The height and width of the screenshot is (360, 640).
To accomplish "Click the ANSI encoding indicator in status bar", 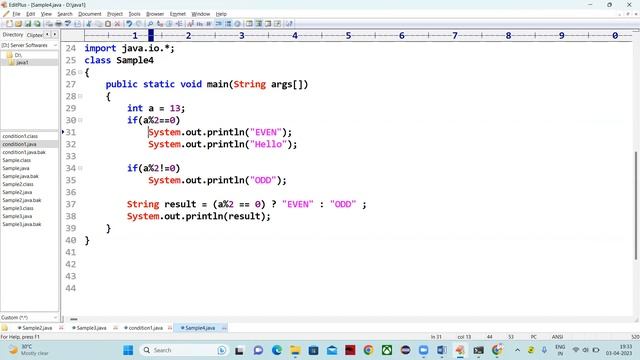I will (557, 337).
